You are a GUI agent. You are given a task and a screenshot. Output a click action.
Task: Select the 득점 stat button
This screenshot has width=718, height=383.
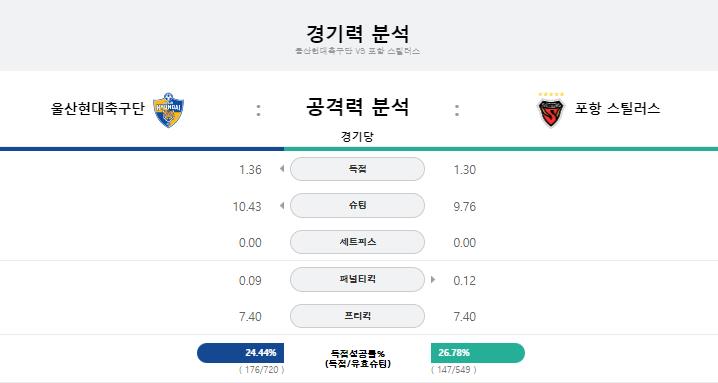tap(357, 169)
